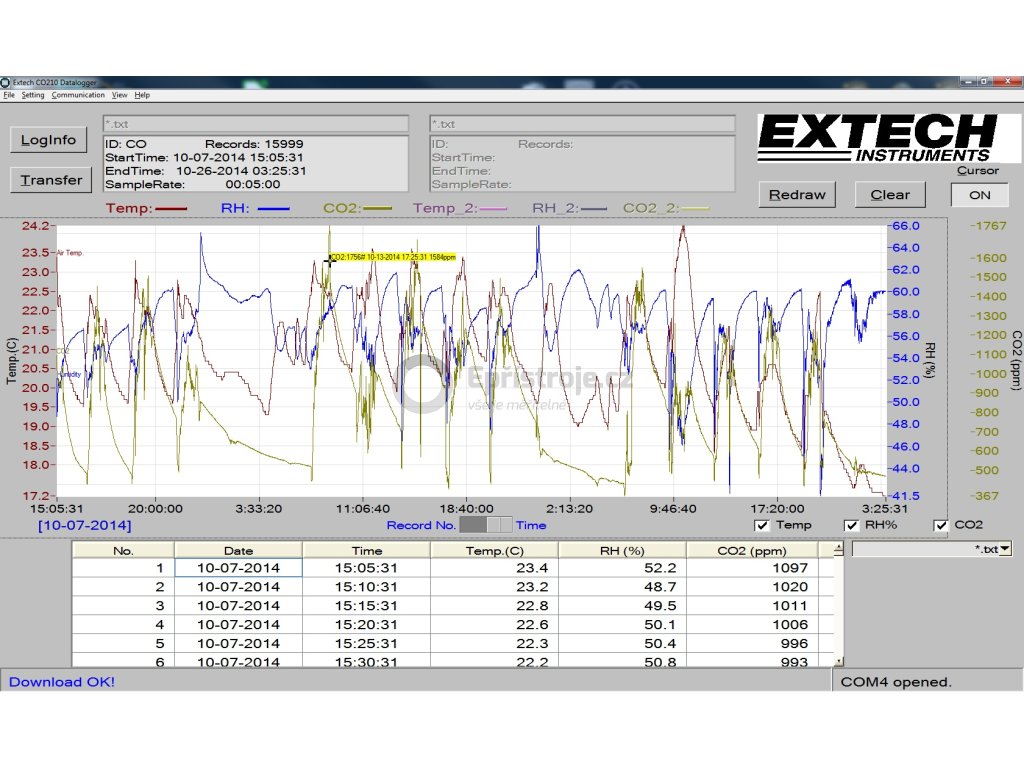The width and height of the screenshot is (1024, 768).
Task: Select date cell in row 1
Action: (x=238, y=568)
